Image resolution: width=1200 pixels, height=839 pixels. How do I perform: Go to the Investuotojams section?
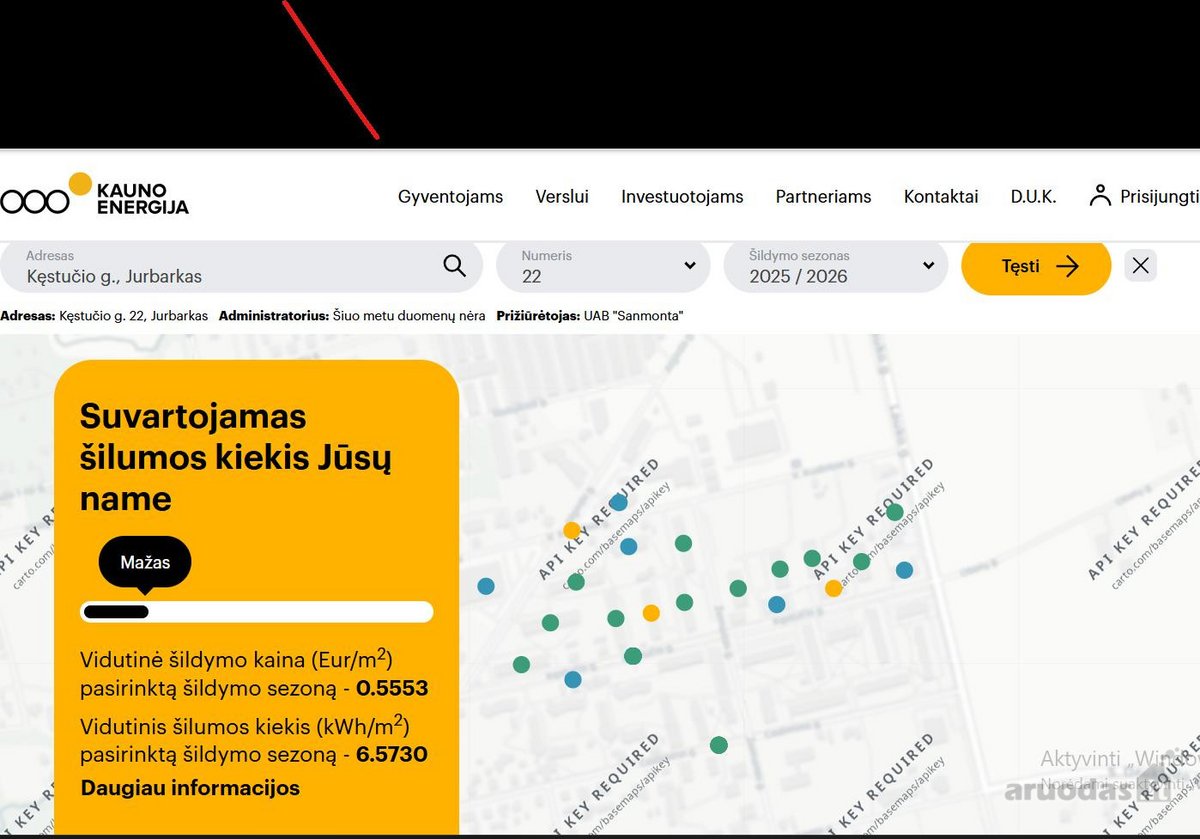point(682,197)
